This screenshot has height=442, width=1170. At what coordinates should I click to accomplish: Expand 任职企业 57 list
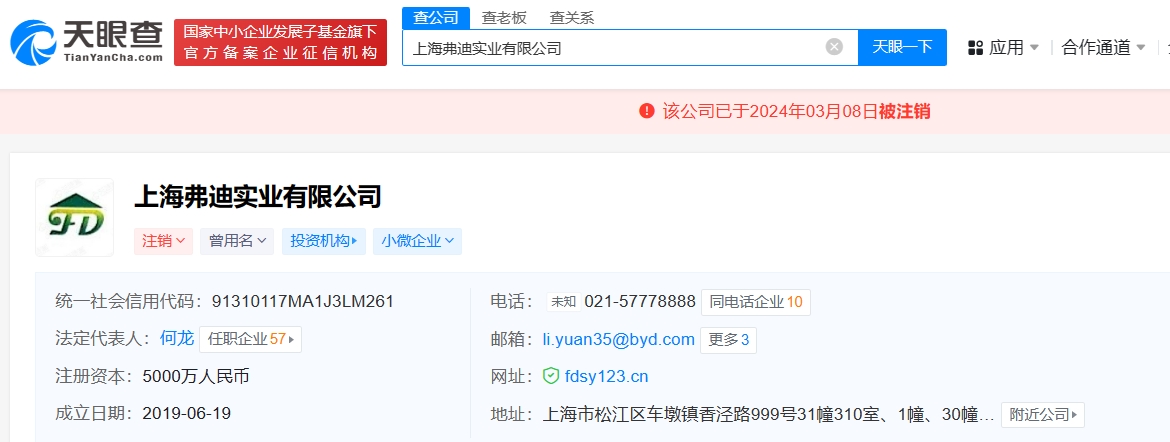click(x=251, y=339)
